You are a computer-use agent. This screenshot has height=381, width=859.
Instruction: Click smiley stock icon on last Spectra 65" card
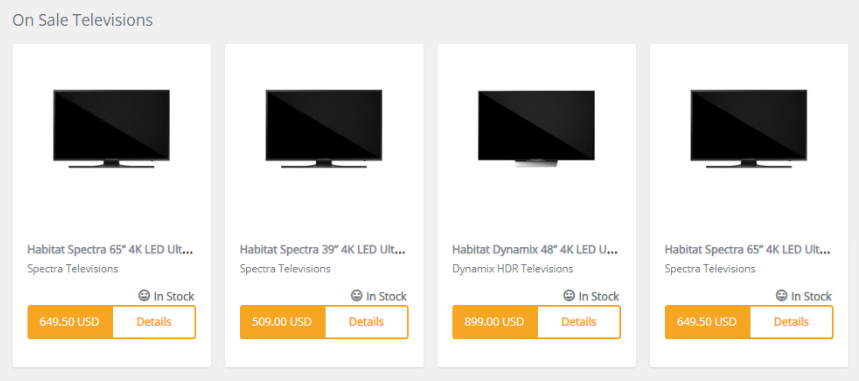[782, 296]
